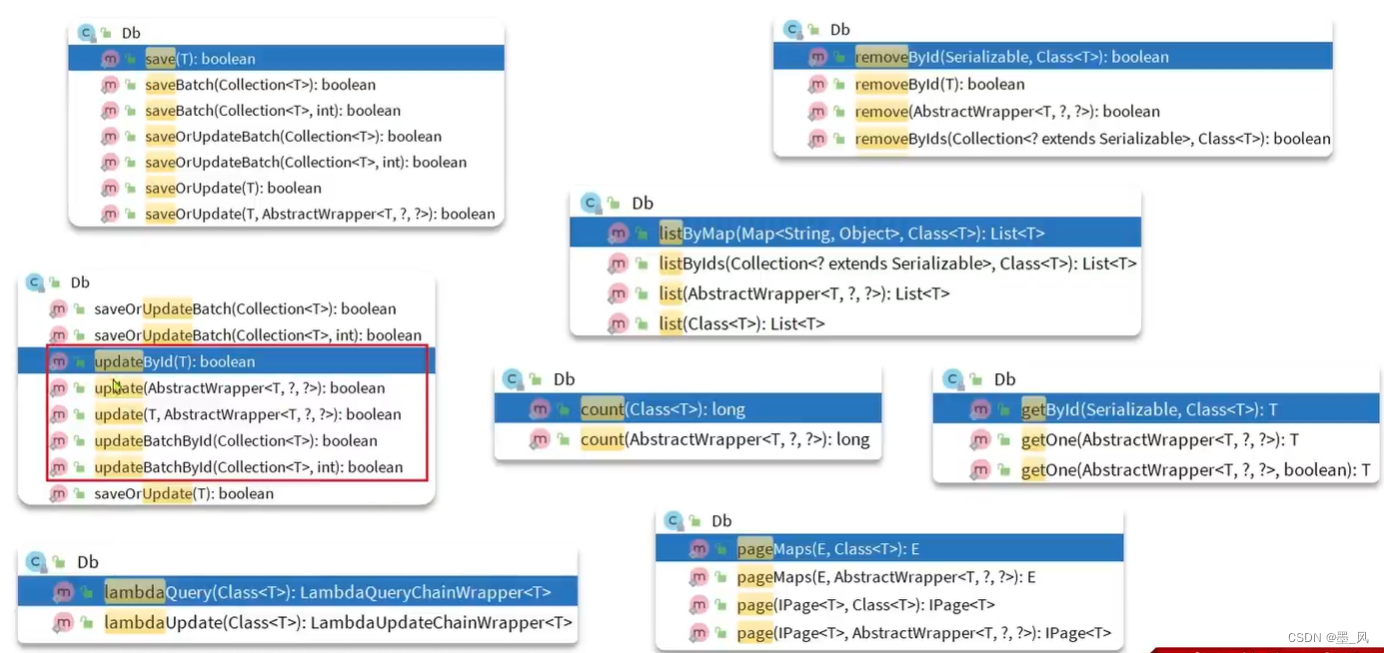Click page(IPage<T>, AbstractWrapper<T, ?, ?>): IPage<T>

924,633
